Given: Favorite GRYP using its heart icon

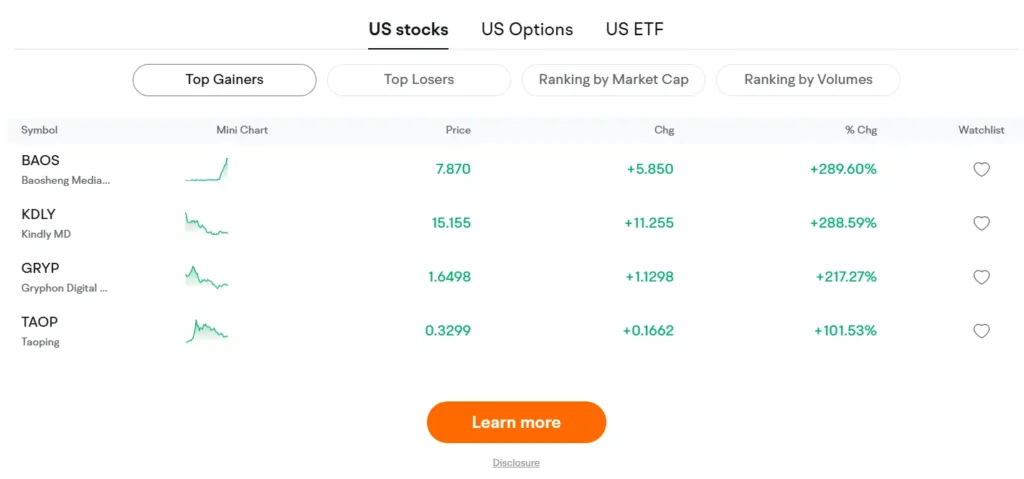Looking at the screenshot, I should tap(981, 277).
